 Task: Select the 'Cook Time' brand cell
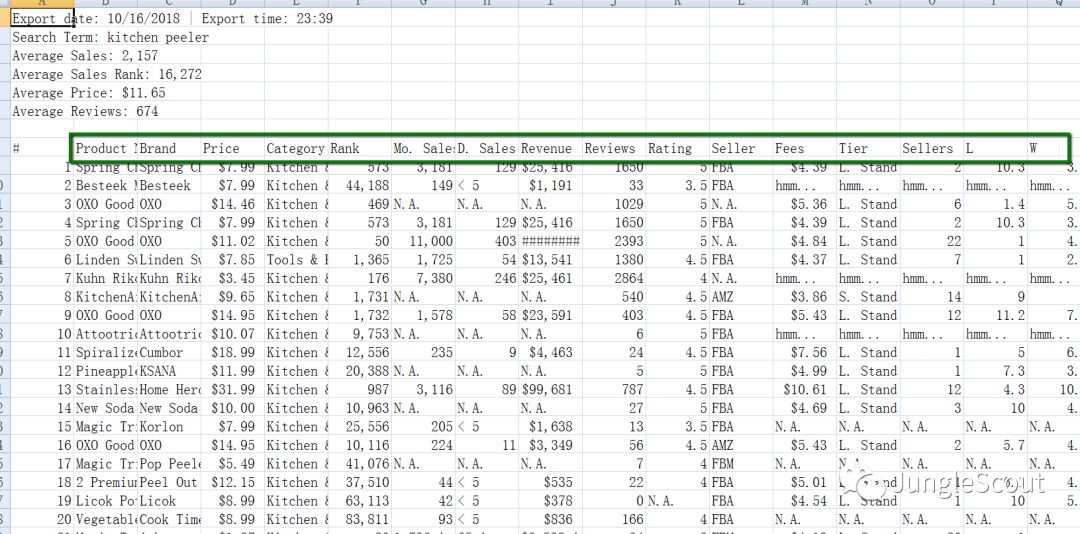169,520
